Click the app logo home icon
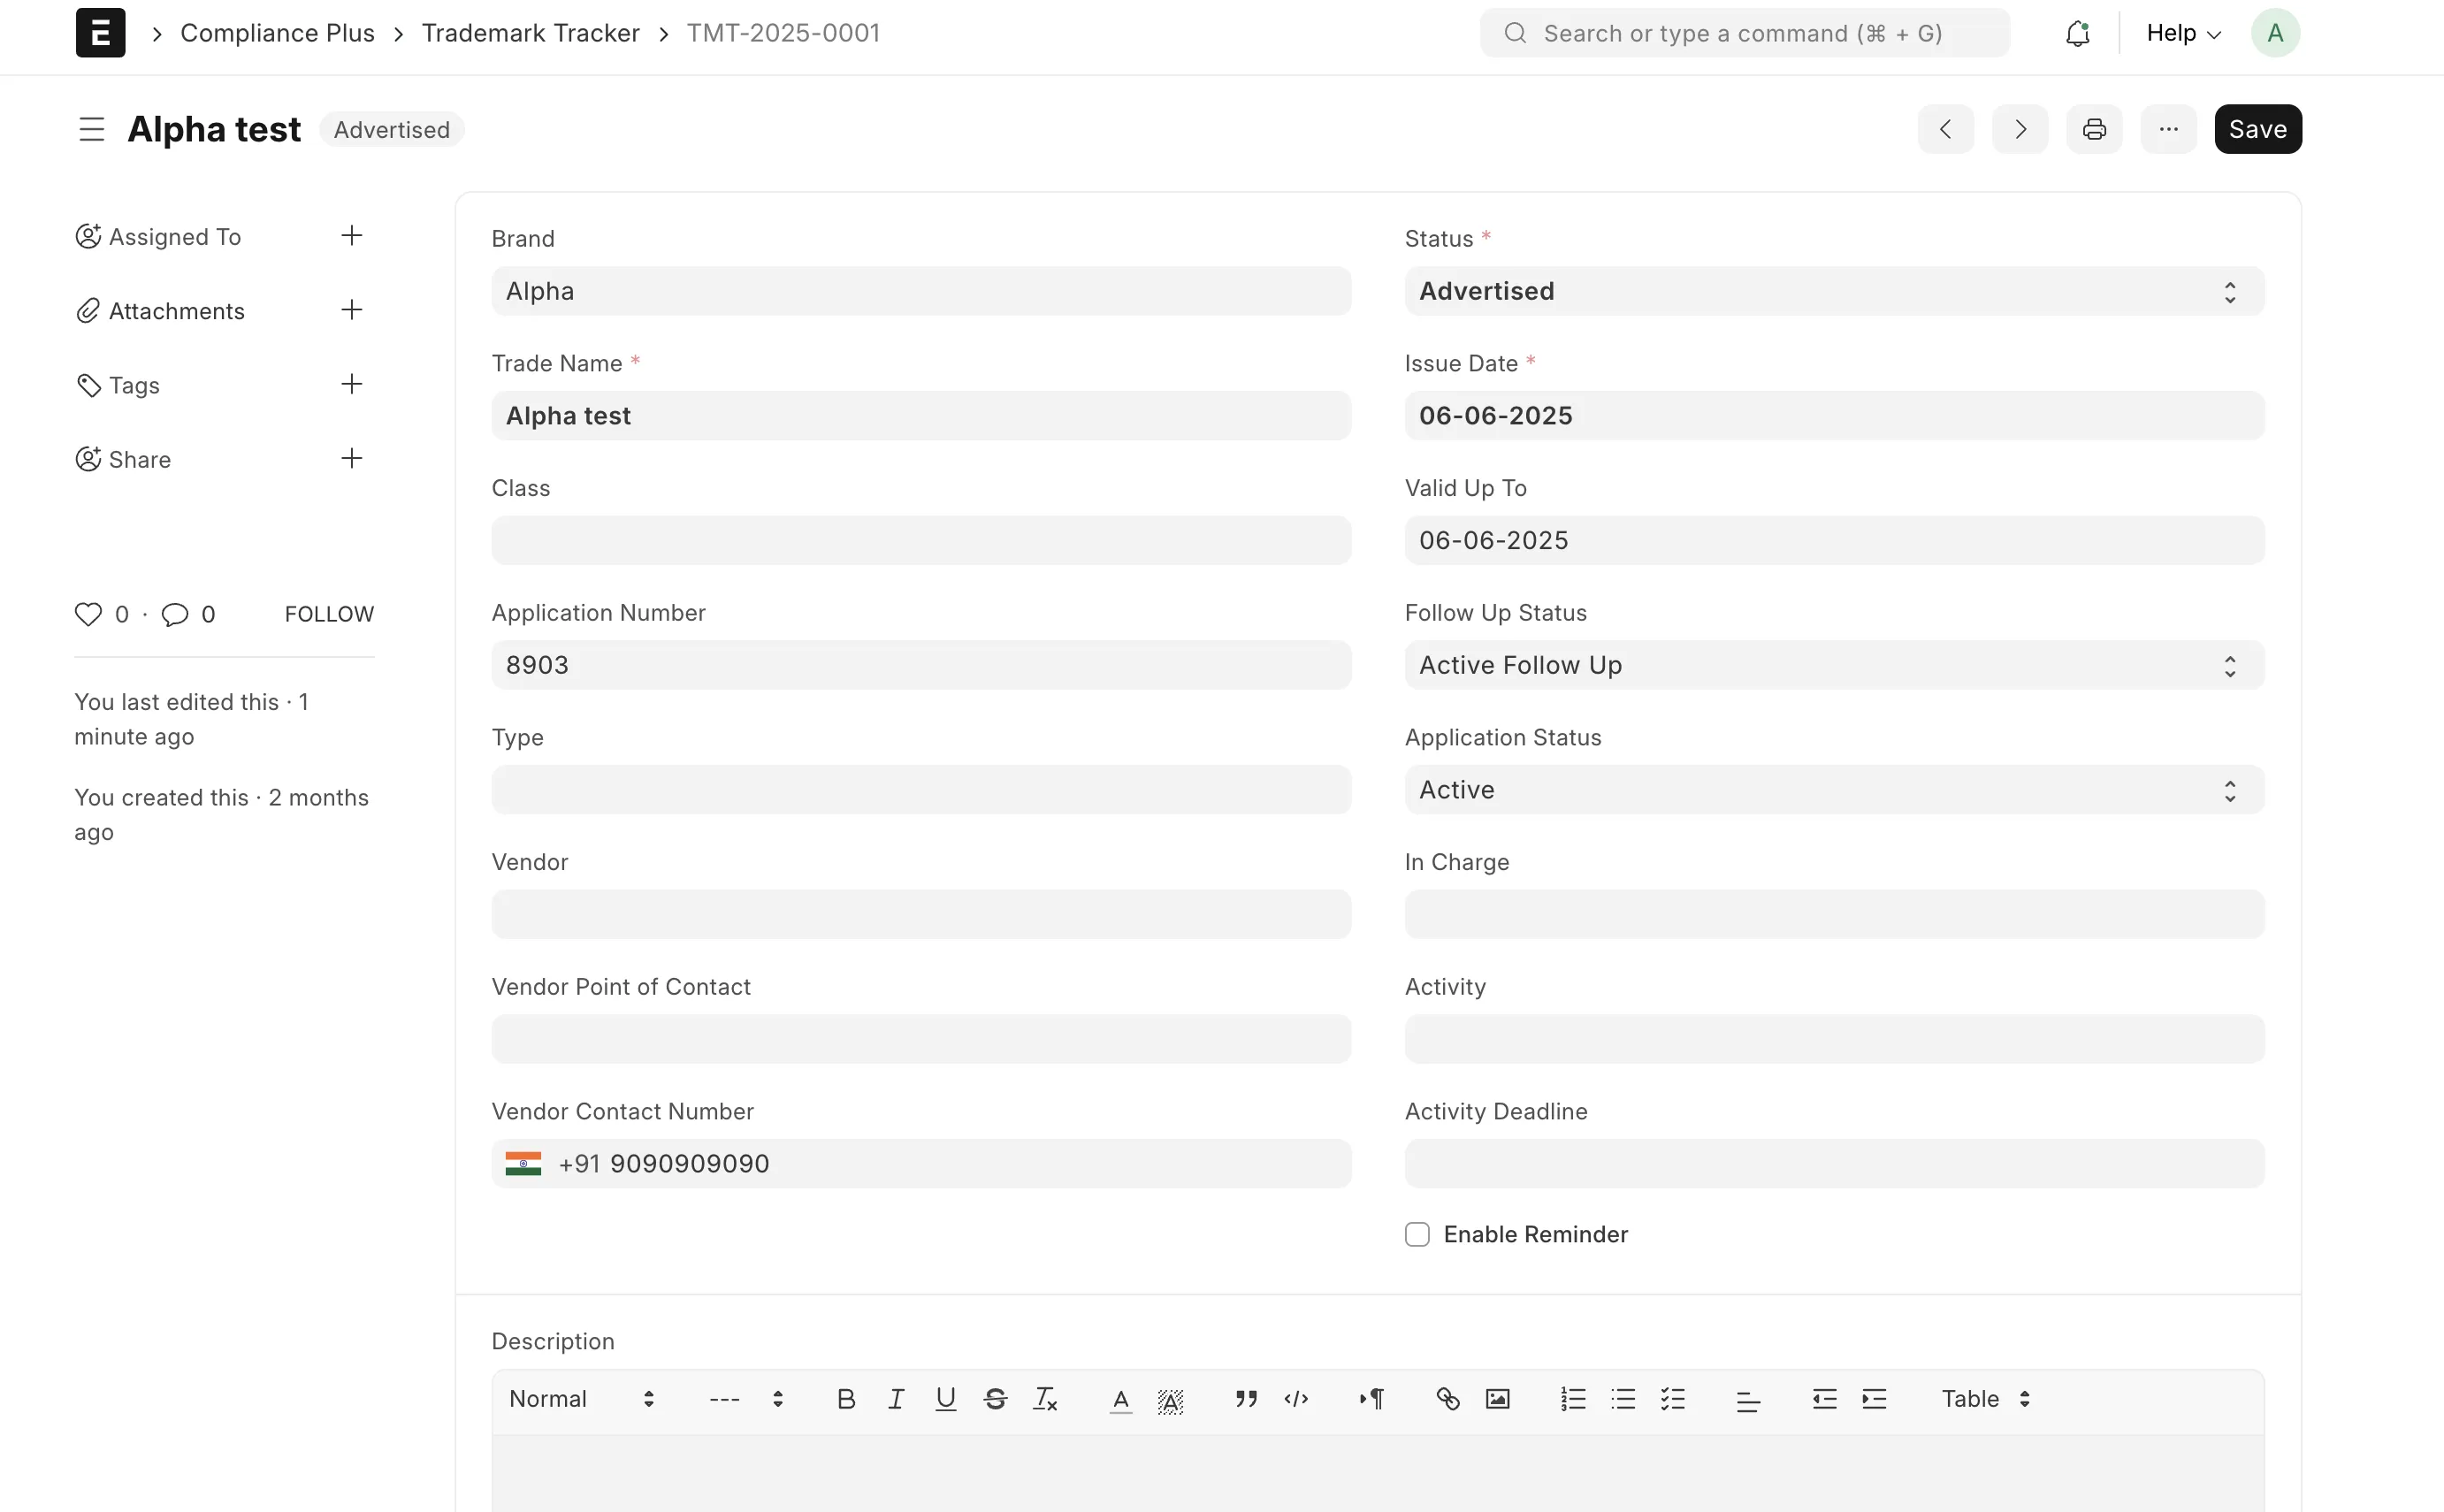Image resolution: width=2444 pixels, height=1512 pixels. pyautogui.click(x=100, y=33)
